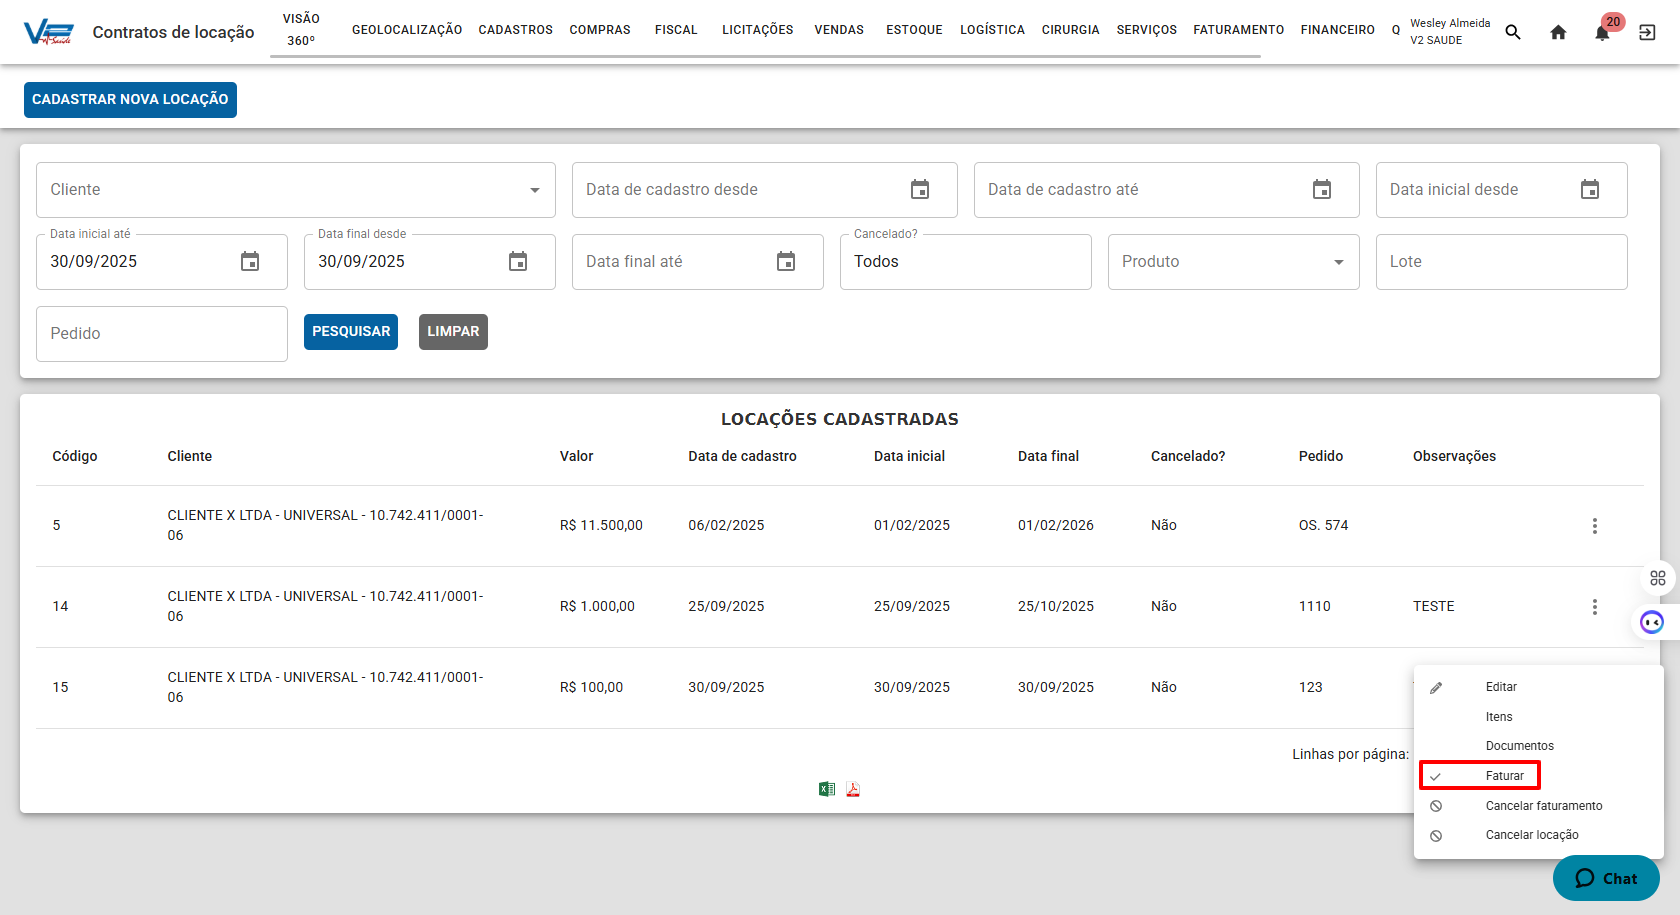The height and width of the screenshot is (915, 1680).
Task: Open calendar picker for Data final até
Action: point(786,262)
